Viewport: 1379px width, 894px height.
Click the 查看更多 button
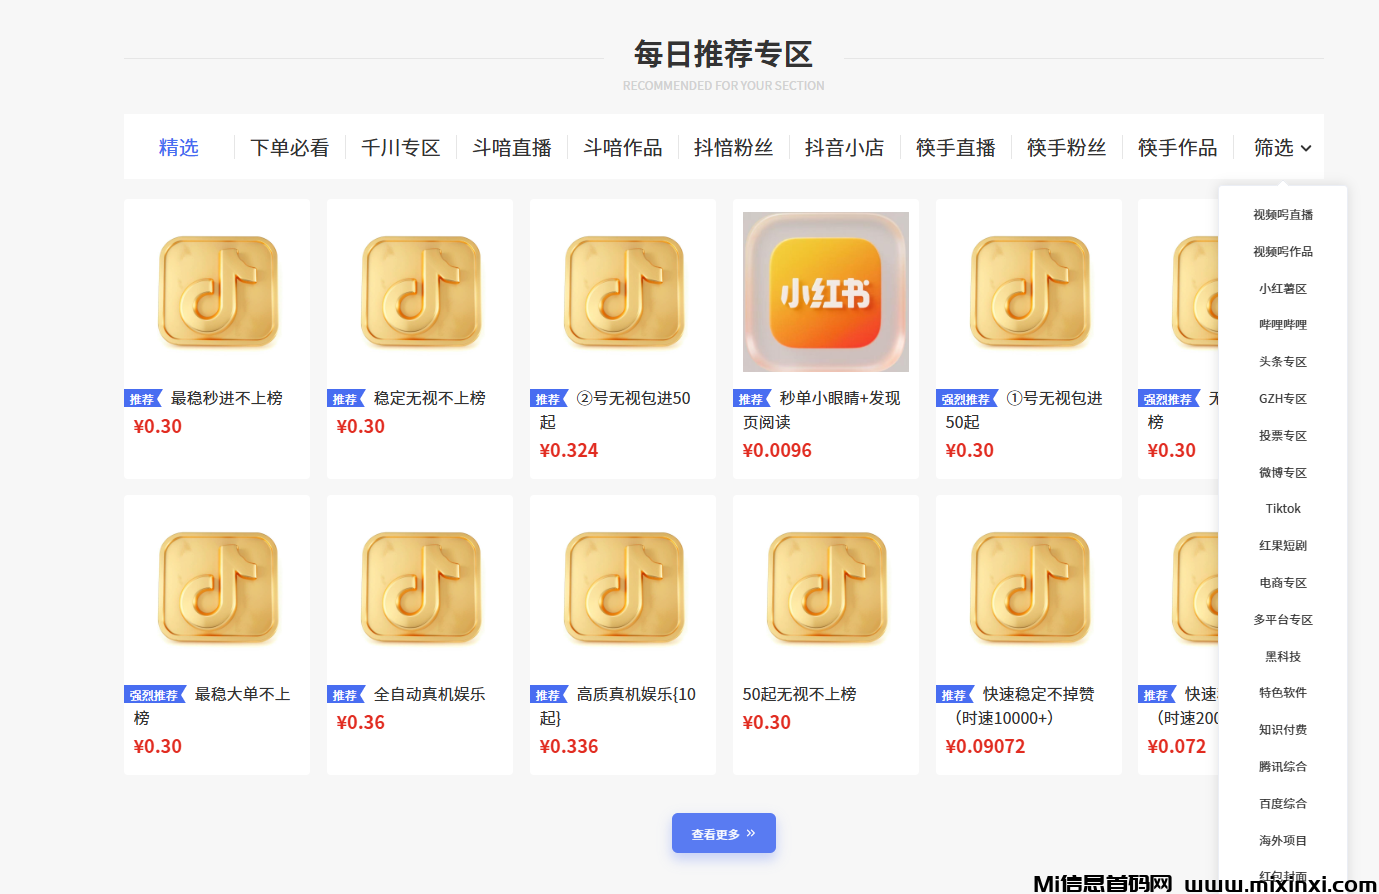click(723, 833)
